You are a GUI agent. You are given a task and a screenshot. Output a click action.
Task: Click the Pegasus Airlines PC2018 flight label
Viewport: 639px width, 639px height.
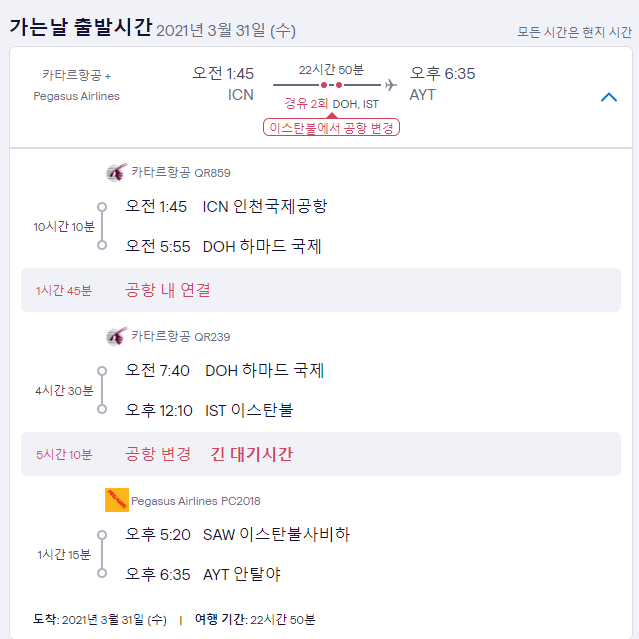click(x=196, y=501)
